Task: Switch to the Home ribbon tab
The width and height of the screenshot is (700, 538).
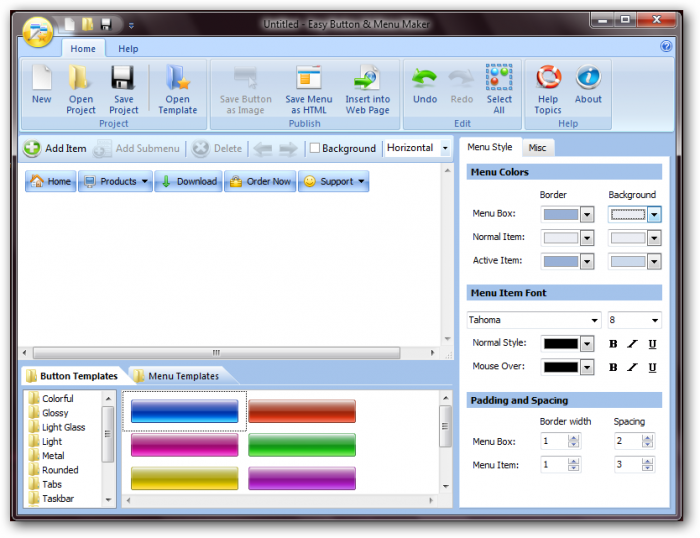Action: point(83,49)
